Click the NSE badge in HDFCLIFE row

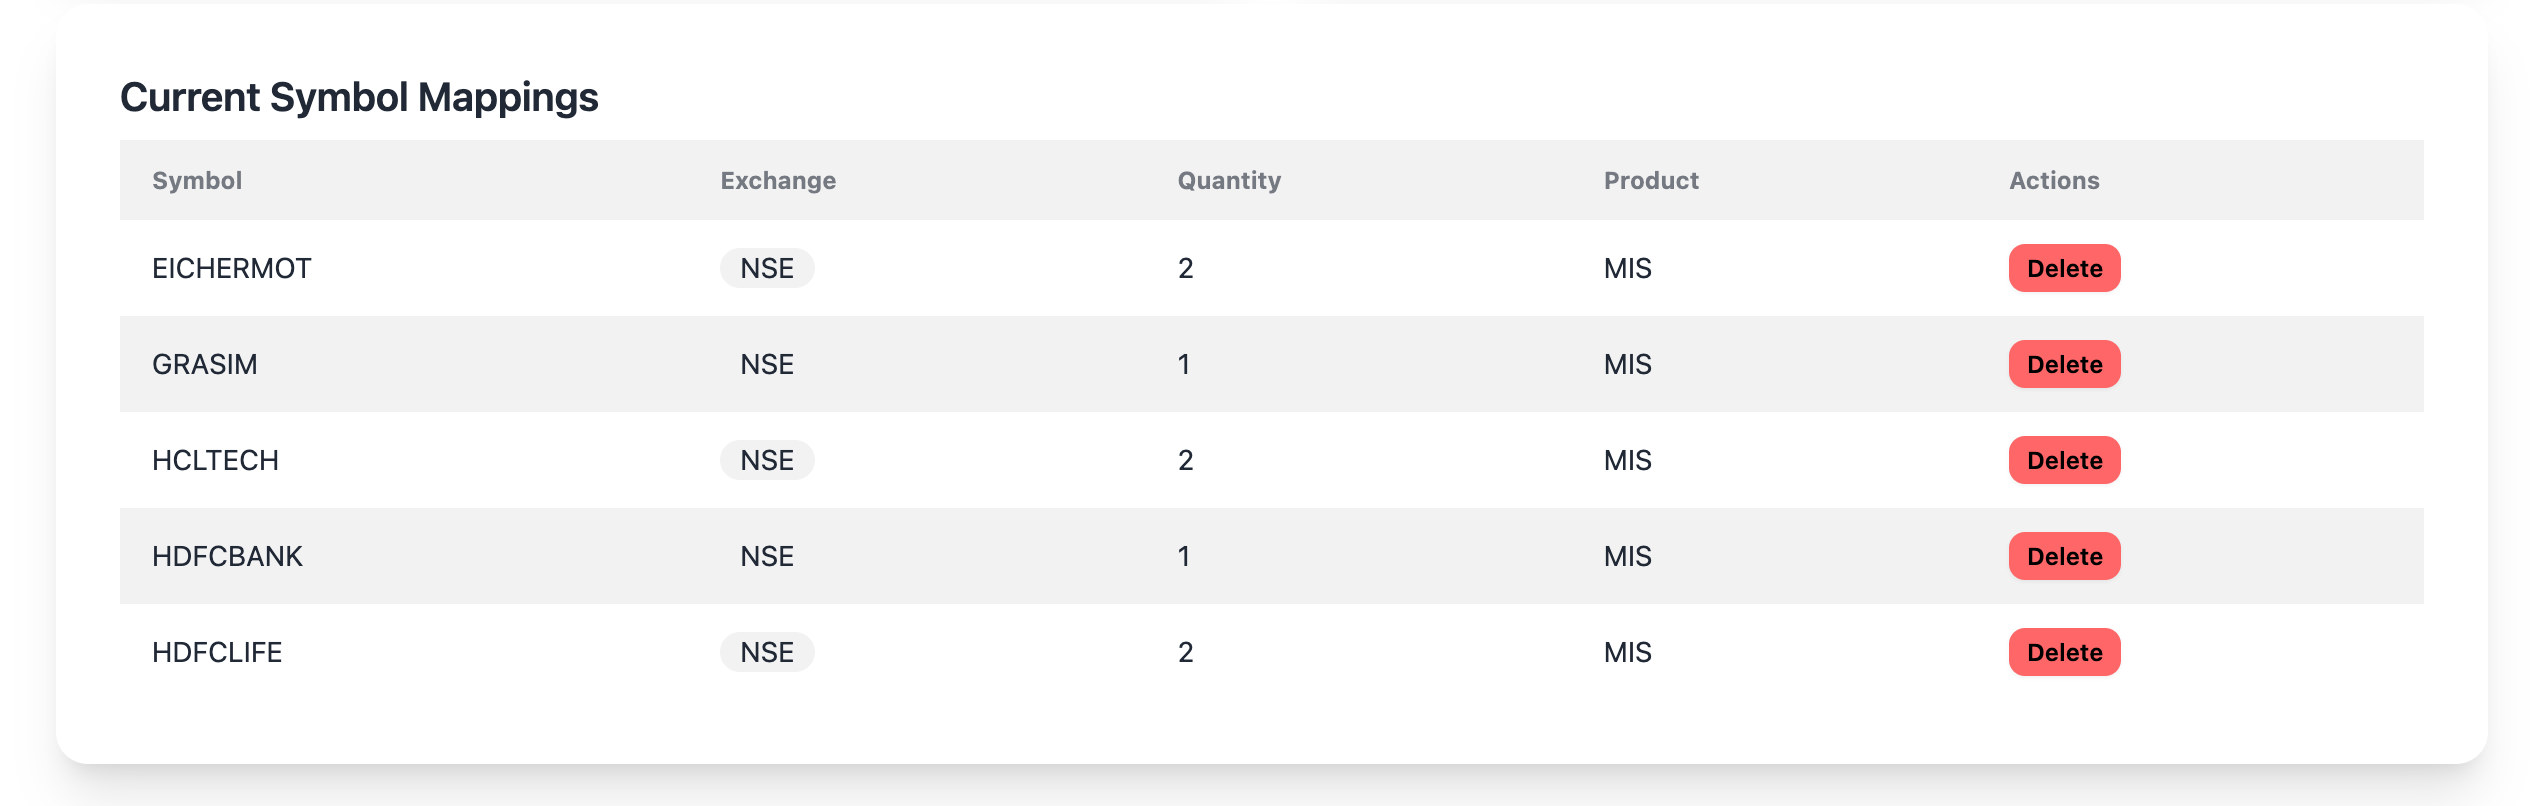click(767, 652)
